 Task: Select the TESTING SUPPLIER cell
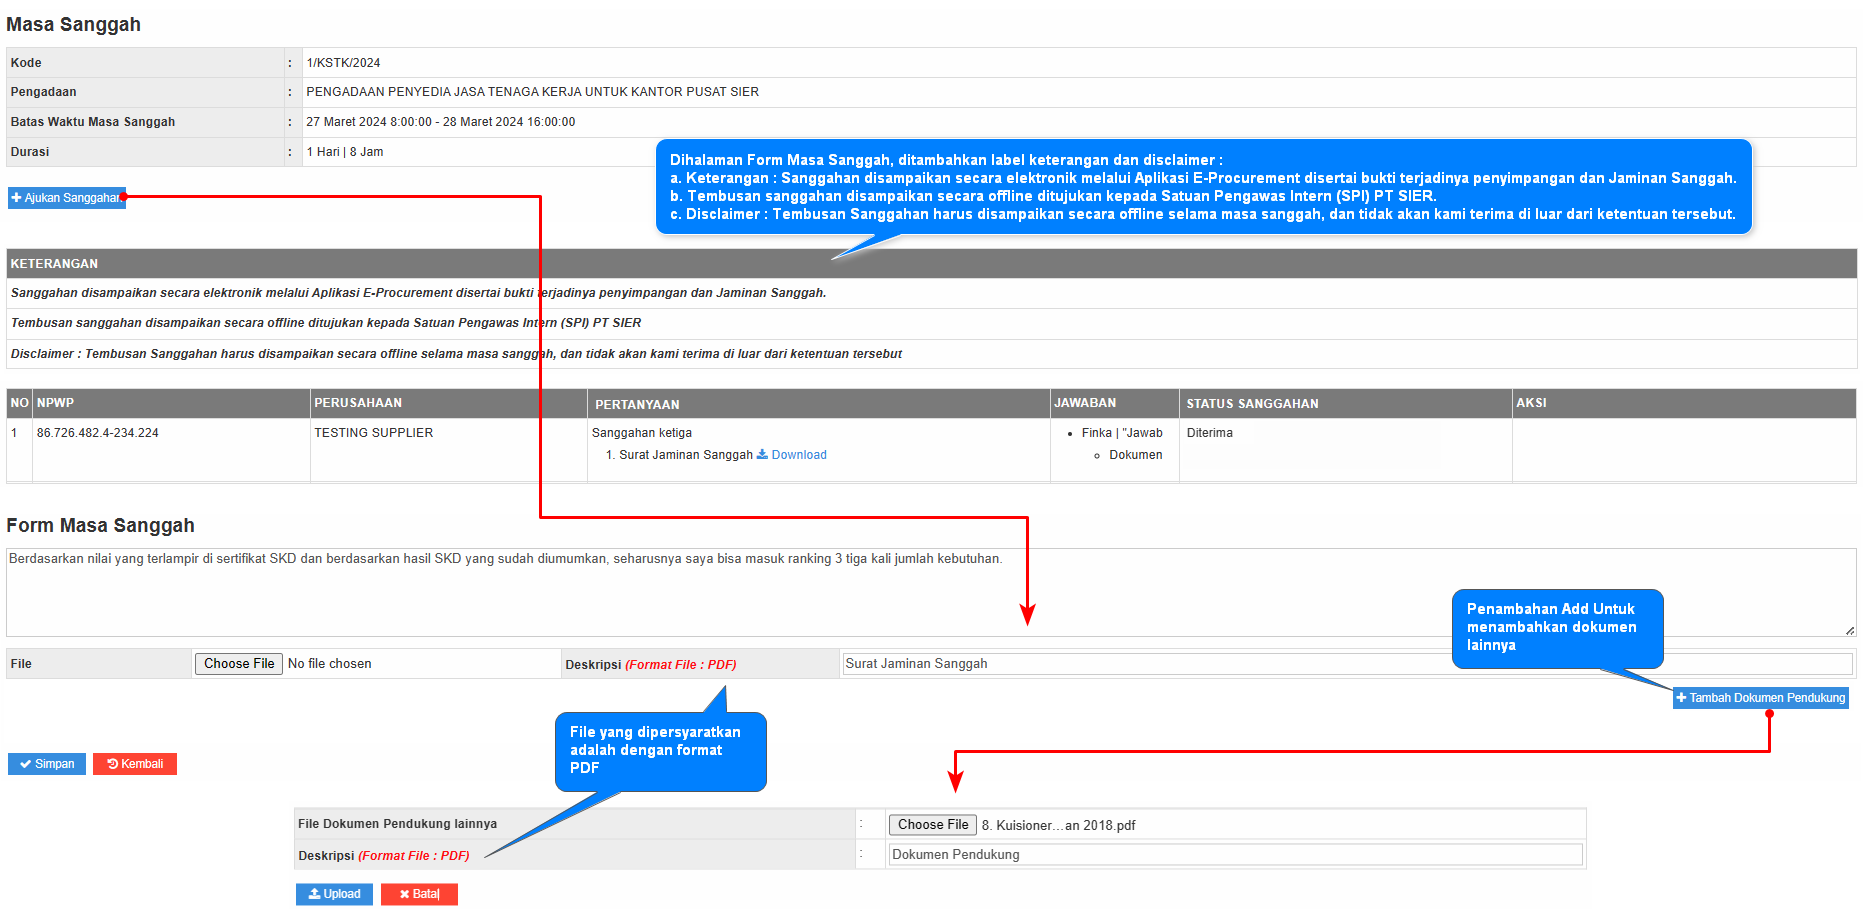coord(374,433)
